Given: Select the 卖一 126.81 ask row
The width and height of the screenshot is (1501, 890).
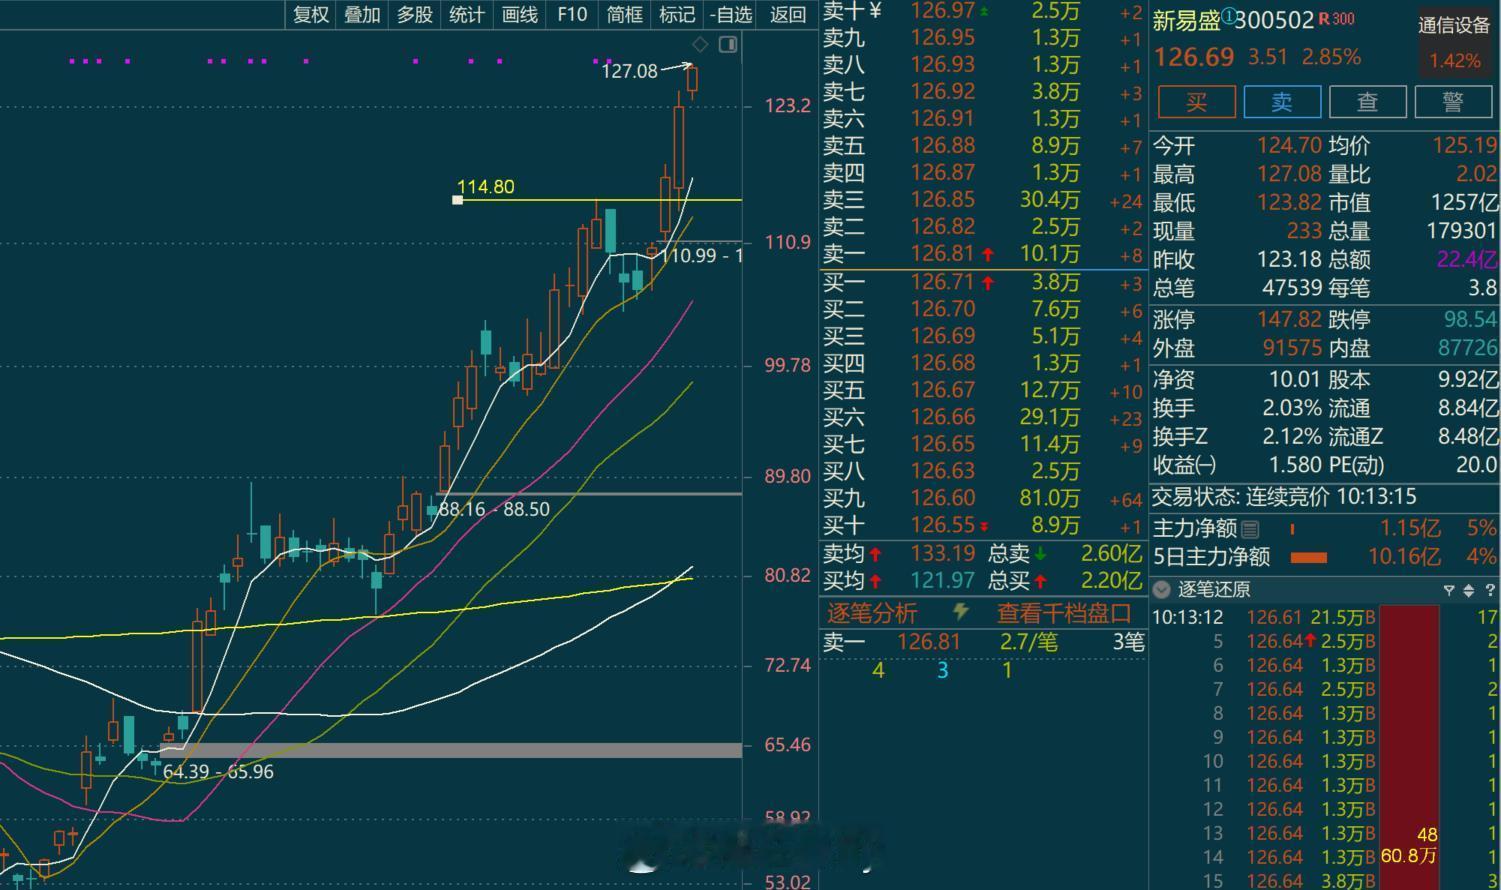Looking at the screenshot, I should [x=983, y=254].
